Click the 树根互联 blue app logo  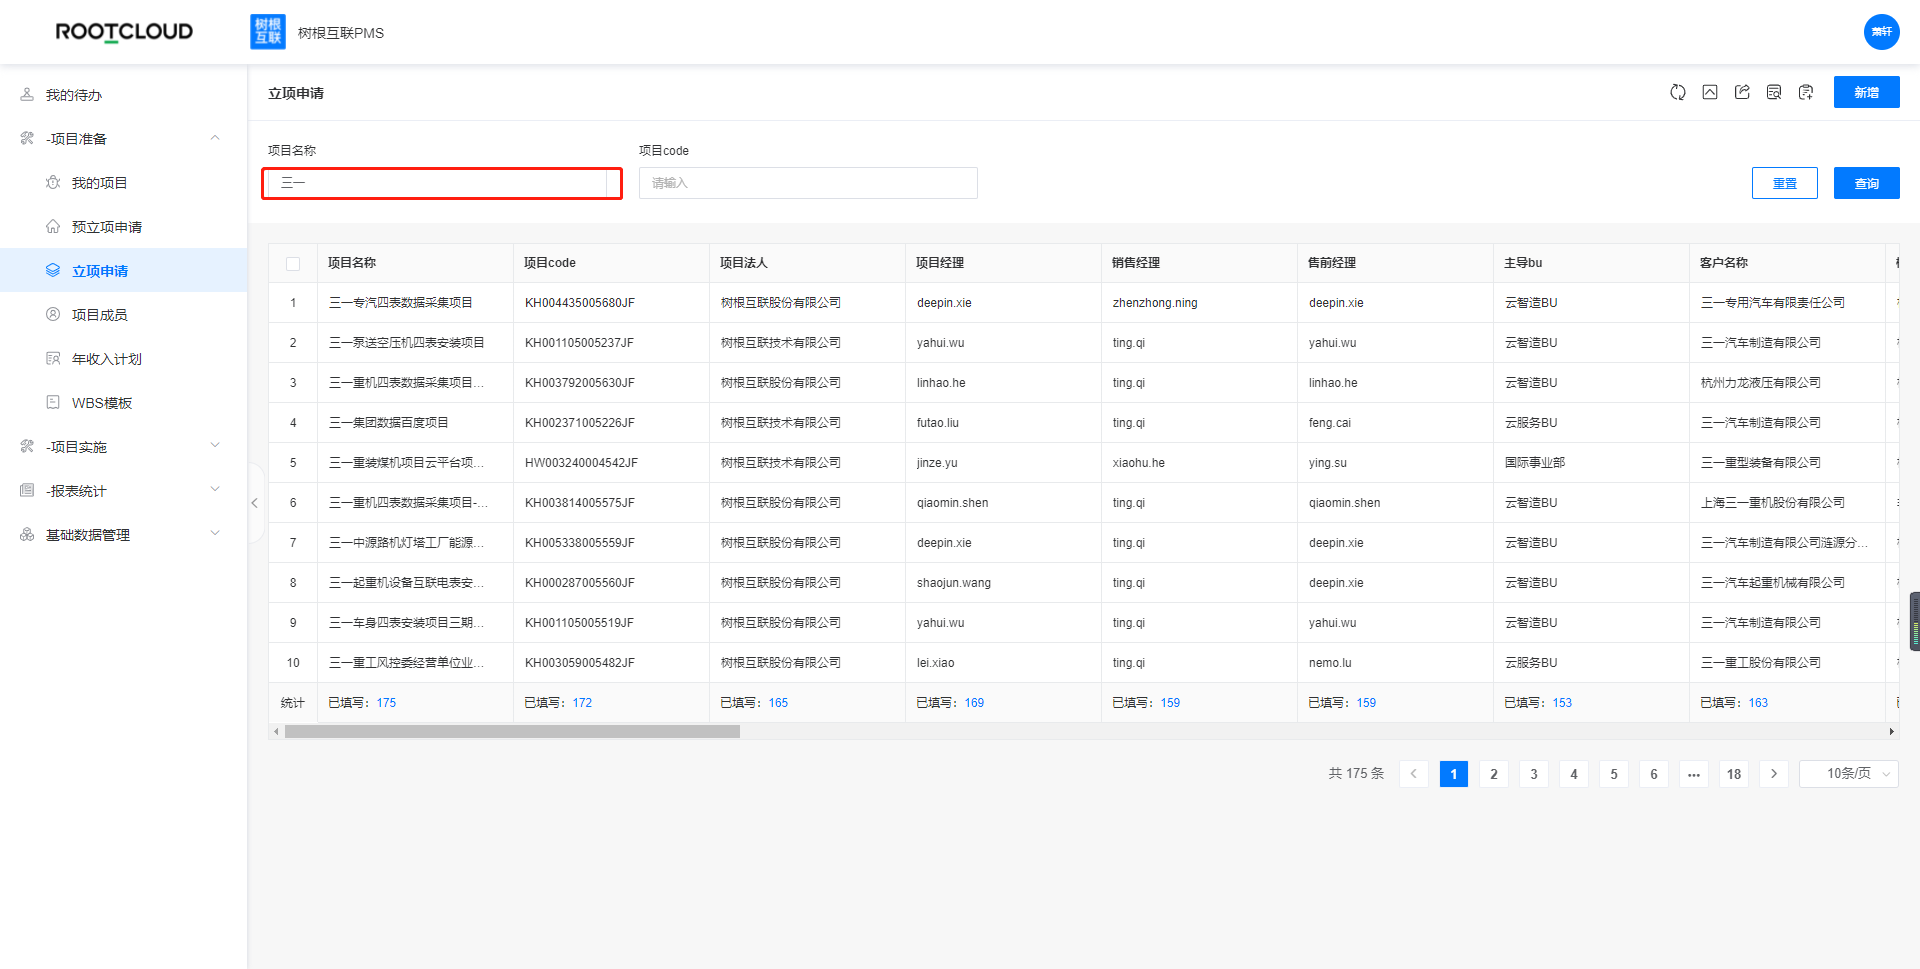268,32
